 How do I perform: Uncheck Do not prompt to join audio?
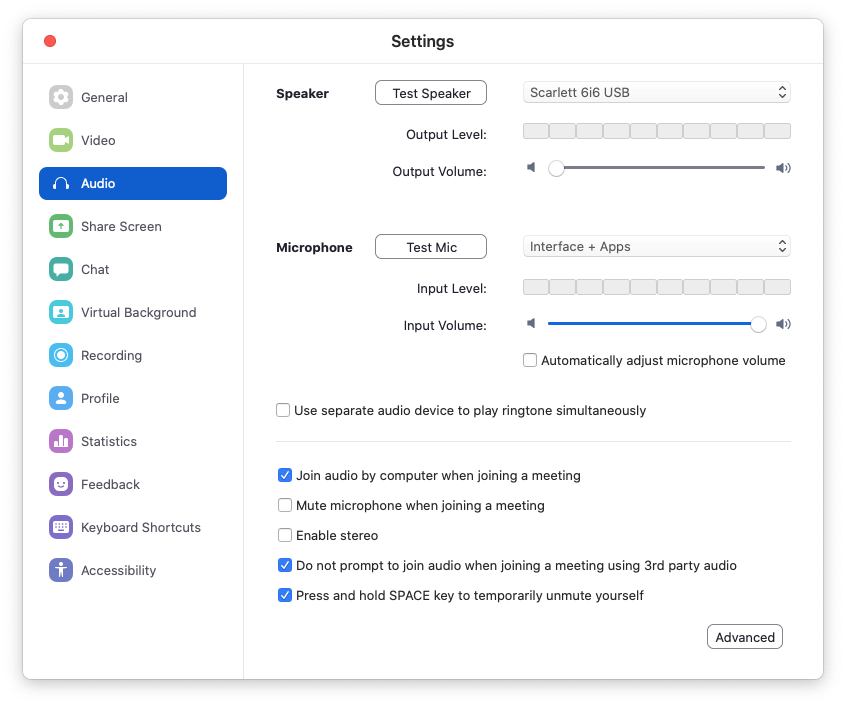click(285, 565)
